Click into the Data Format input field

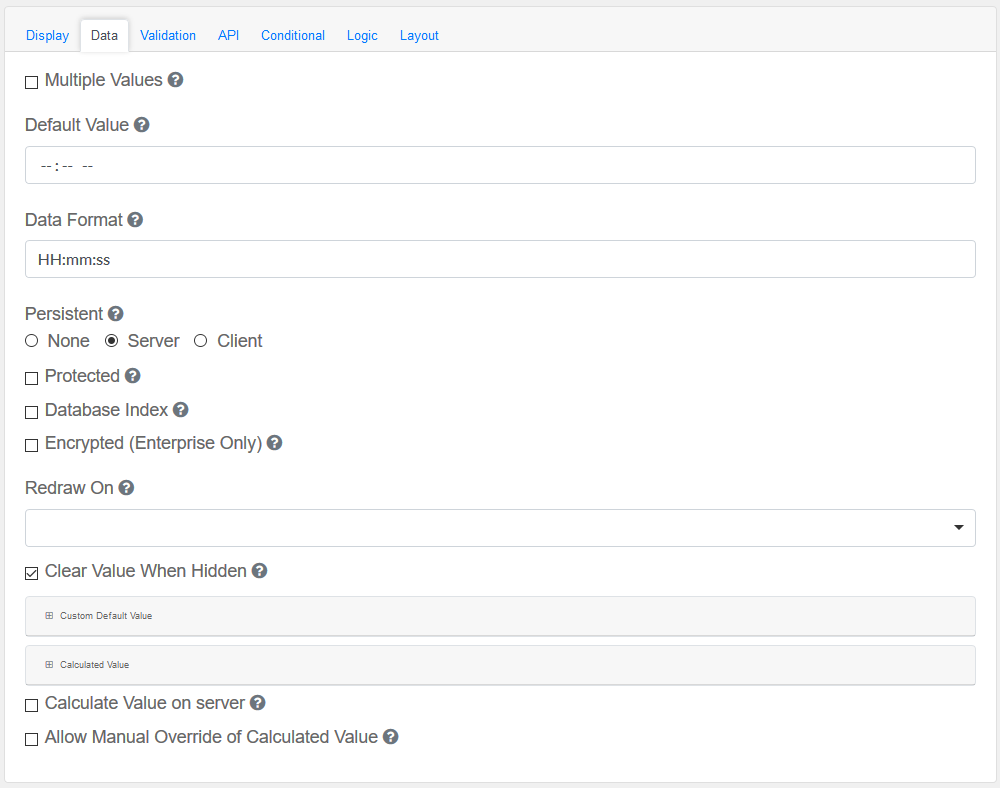(500, 259)
